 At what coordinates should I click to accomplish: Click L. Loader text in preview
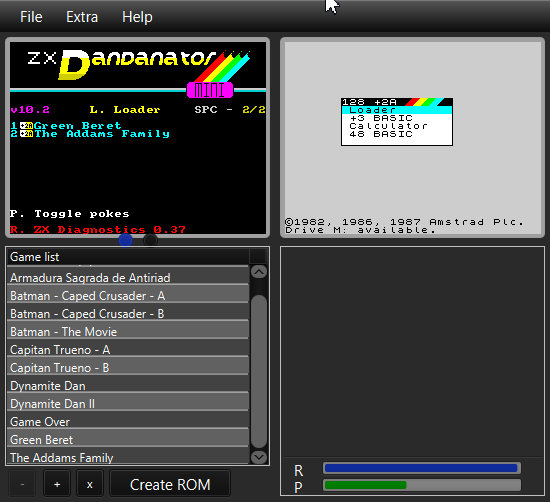(125, 110)
